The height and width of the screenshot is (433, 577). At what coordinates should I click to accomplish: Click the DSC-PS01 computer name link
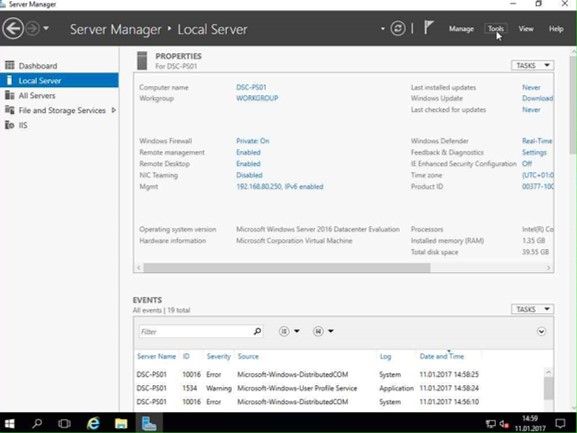pos(251,87)
